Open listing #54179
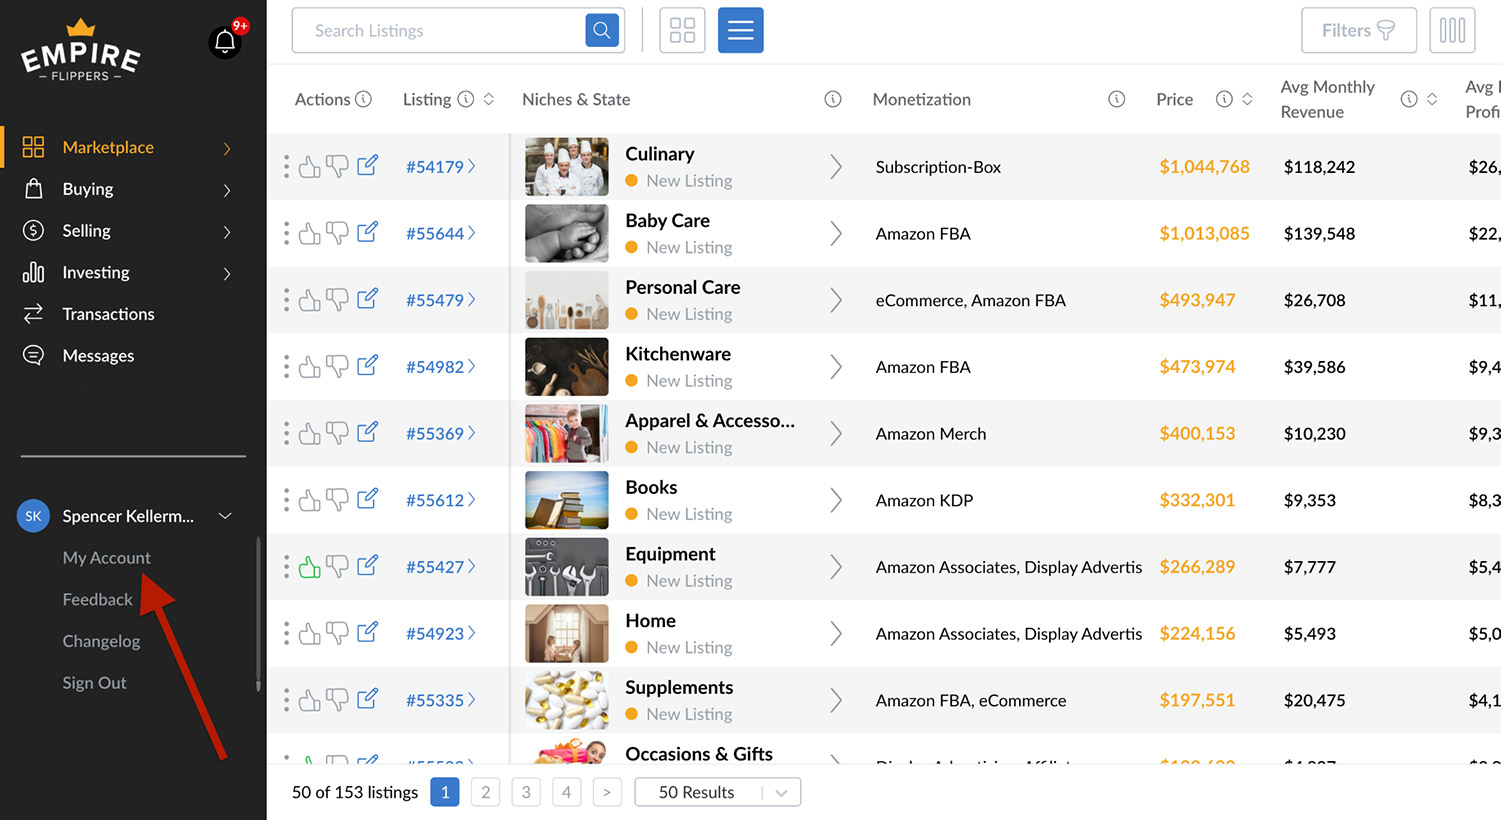 point(440,167)
